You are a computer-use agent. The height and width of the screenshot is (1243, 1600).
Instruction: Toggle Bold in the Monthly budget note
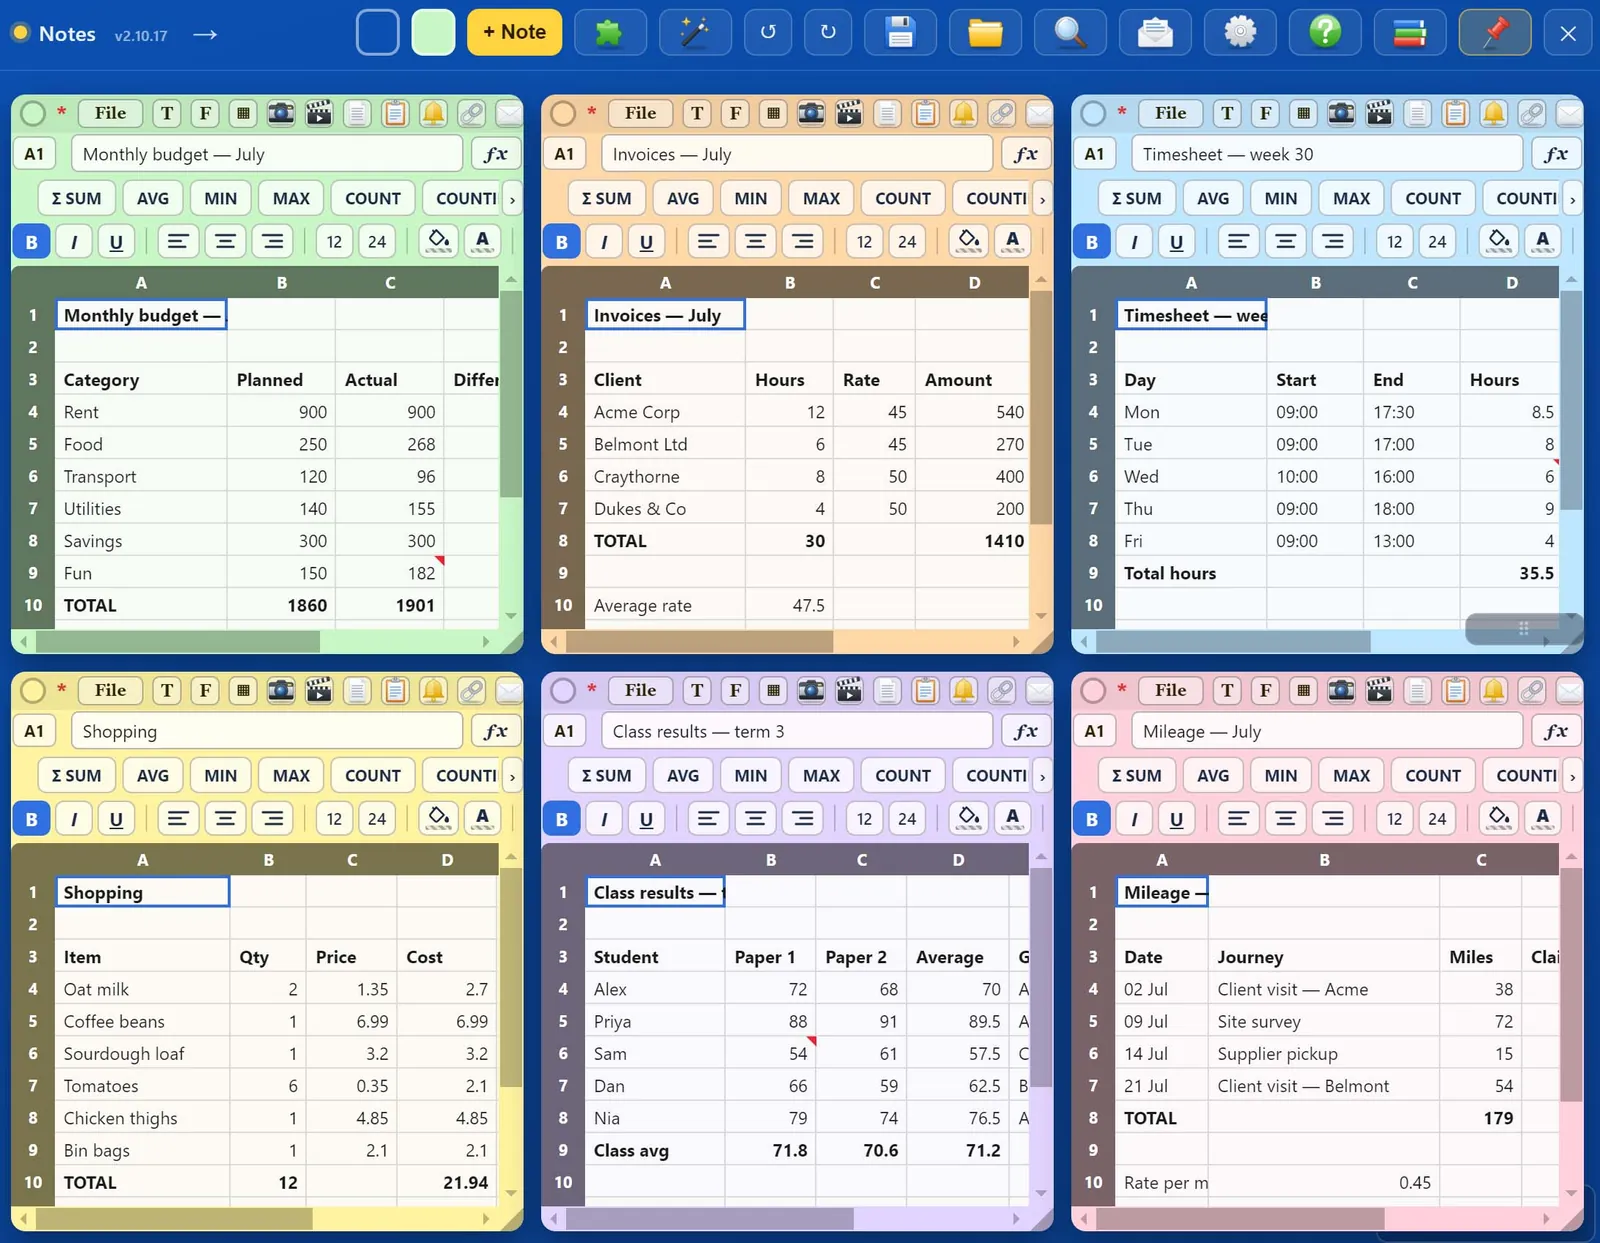click(x=32, y=241)
